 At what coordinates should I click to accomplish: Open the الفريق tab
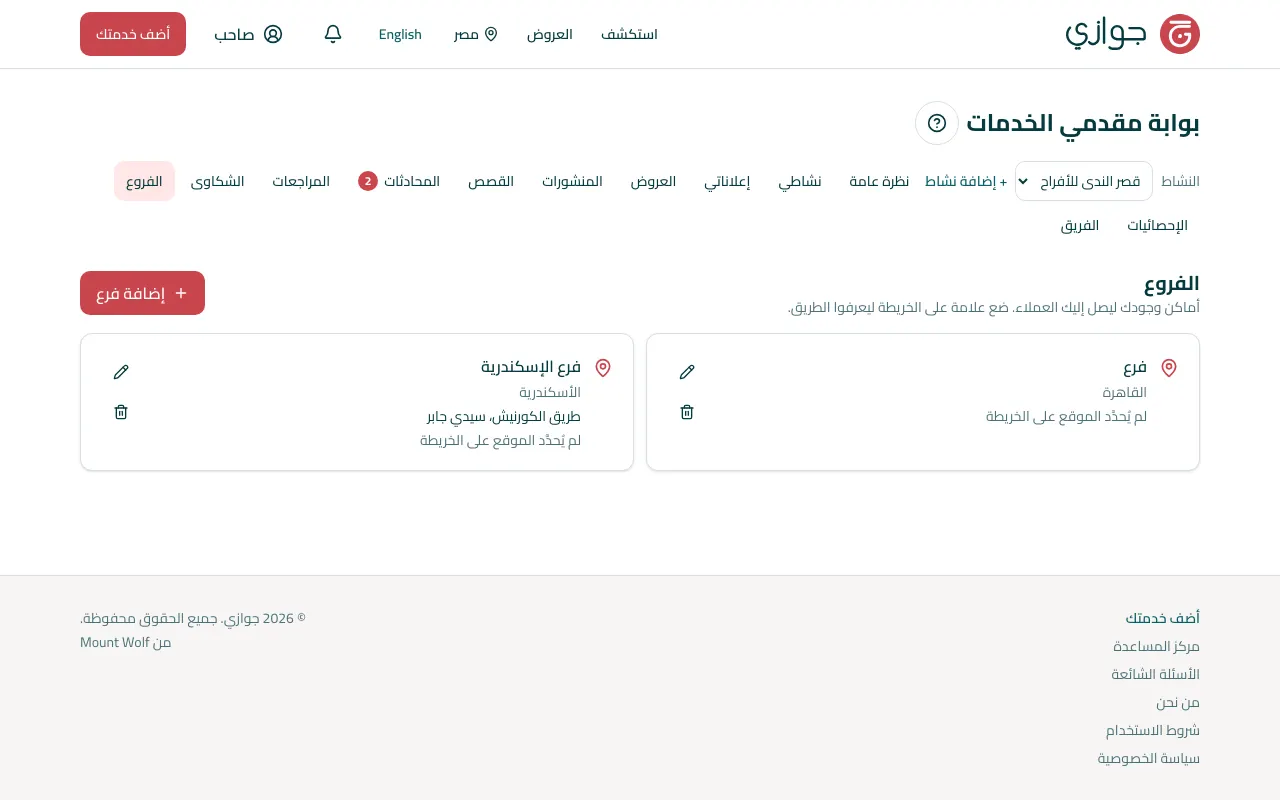coord(1080,225)
